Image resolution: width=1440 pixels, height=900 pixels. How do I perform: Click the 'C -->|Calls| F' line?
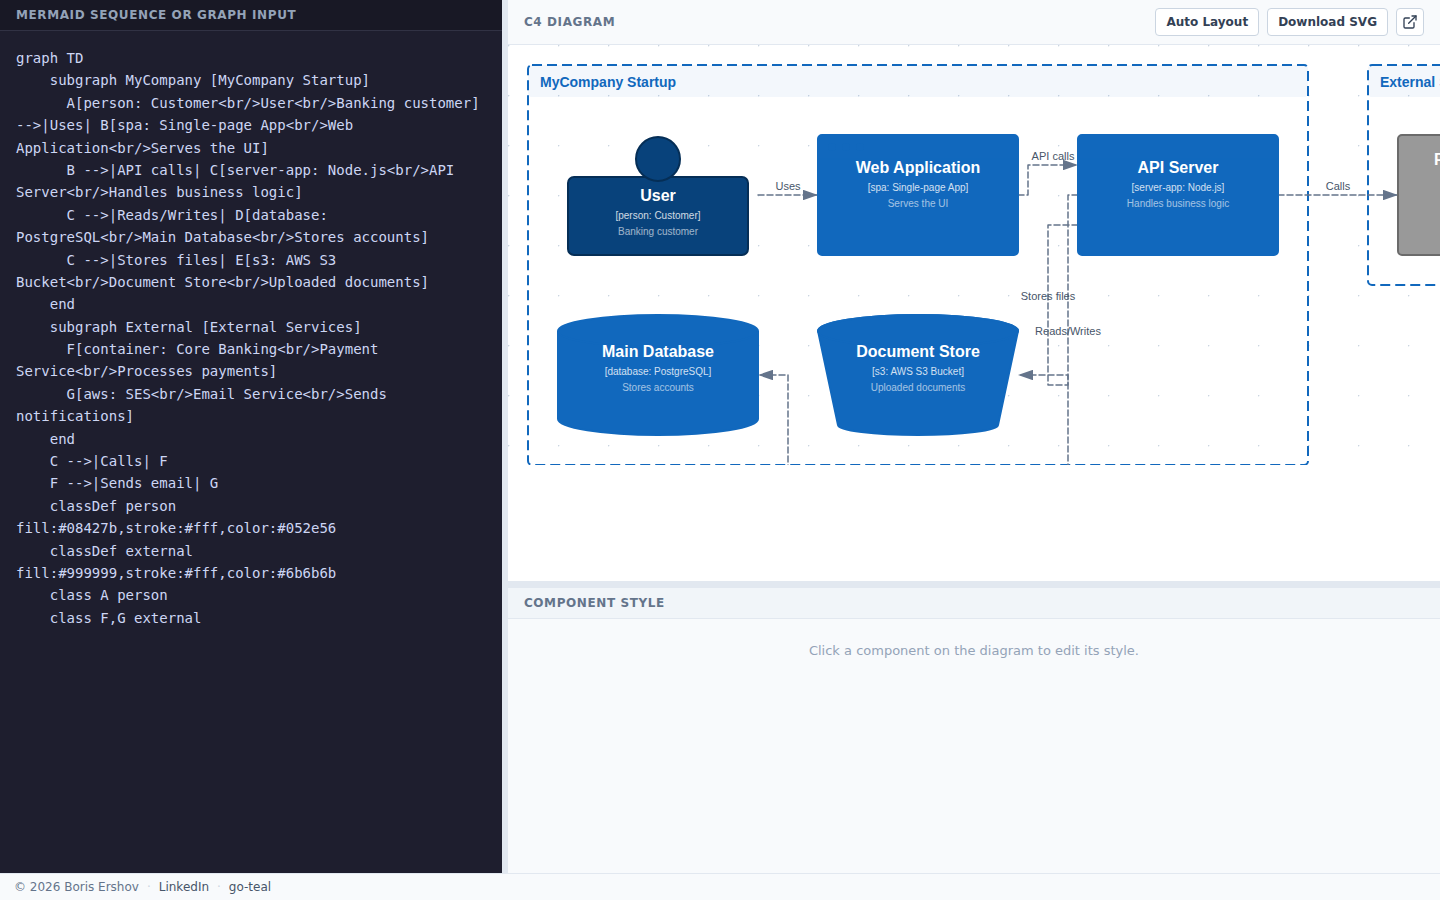point(109,461)
